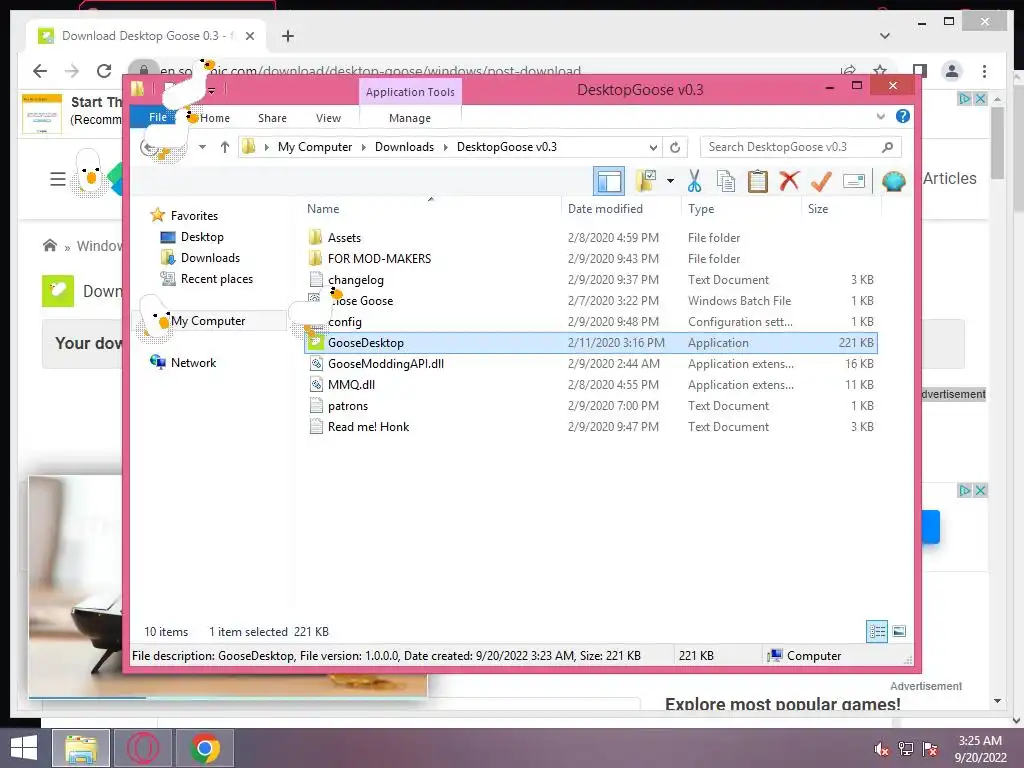Toggle the preview pane toolbar icon
The image size is (1024, 768).
pyautogui.click(x=609, y=181)
